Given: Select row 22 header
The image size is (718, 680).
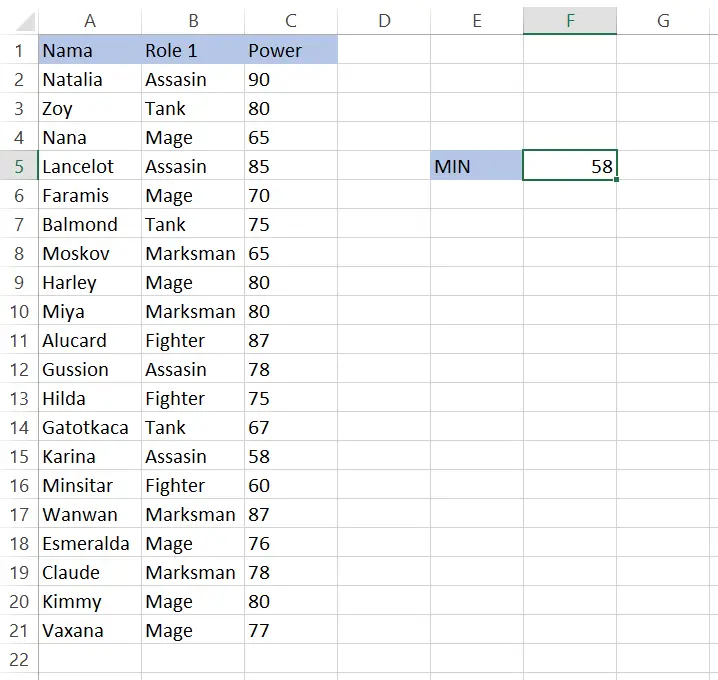Looking at the screenshot, I should [x=19, y=658].
